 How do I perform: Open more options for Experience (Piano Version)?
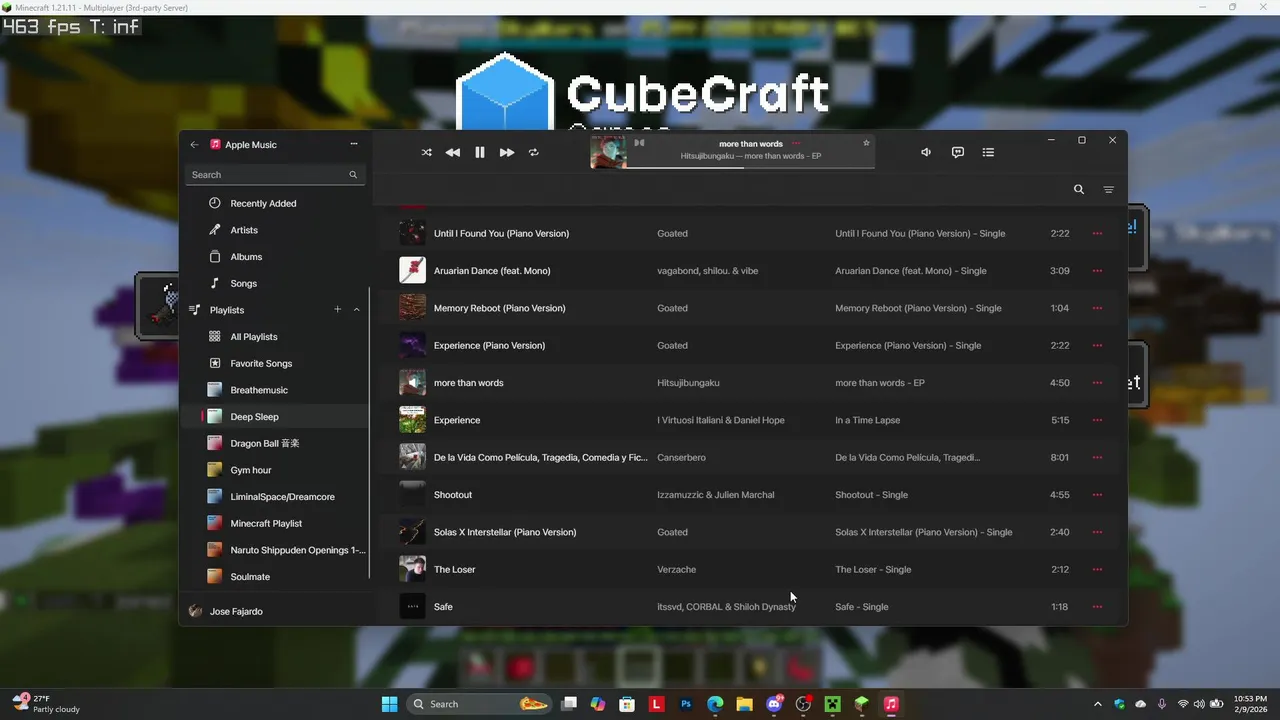pos(1097,346)
